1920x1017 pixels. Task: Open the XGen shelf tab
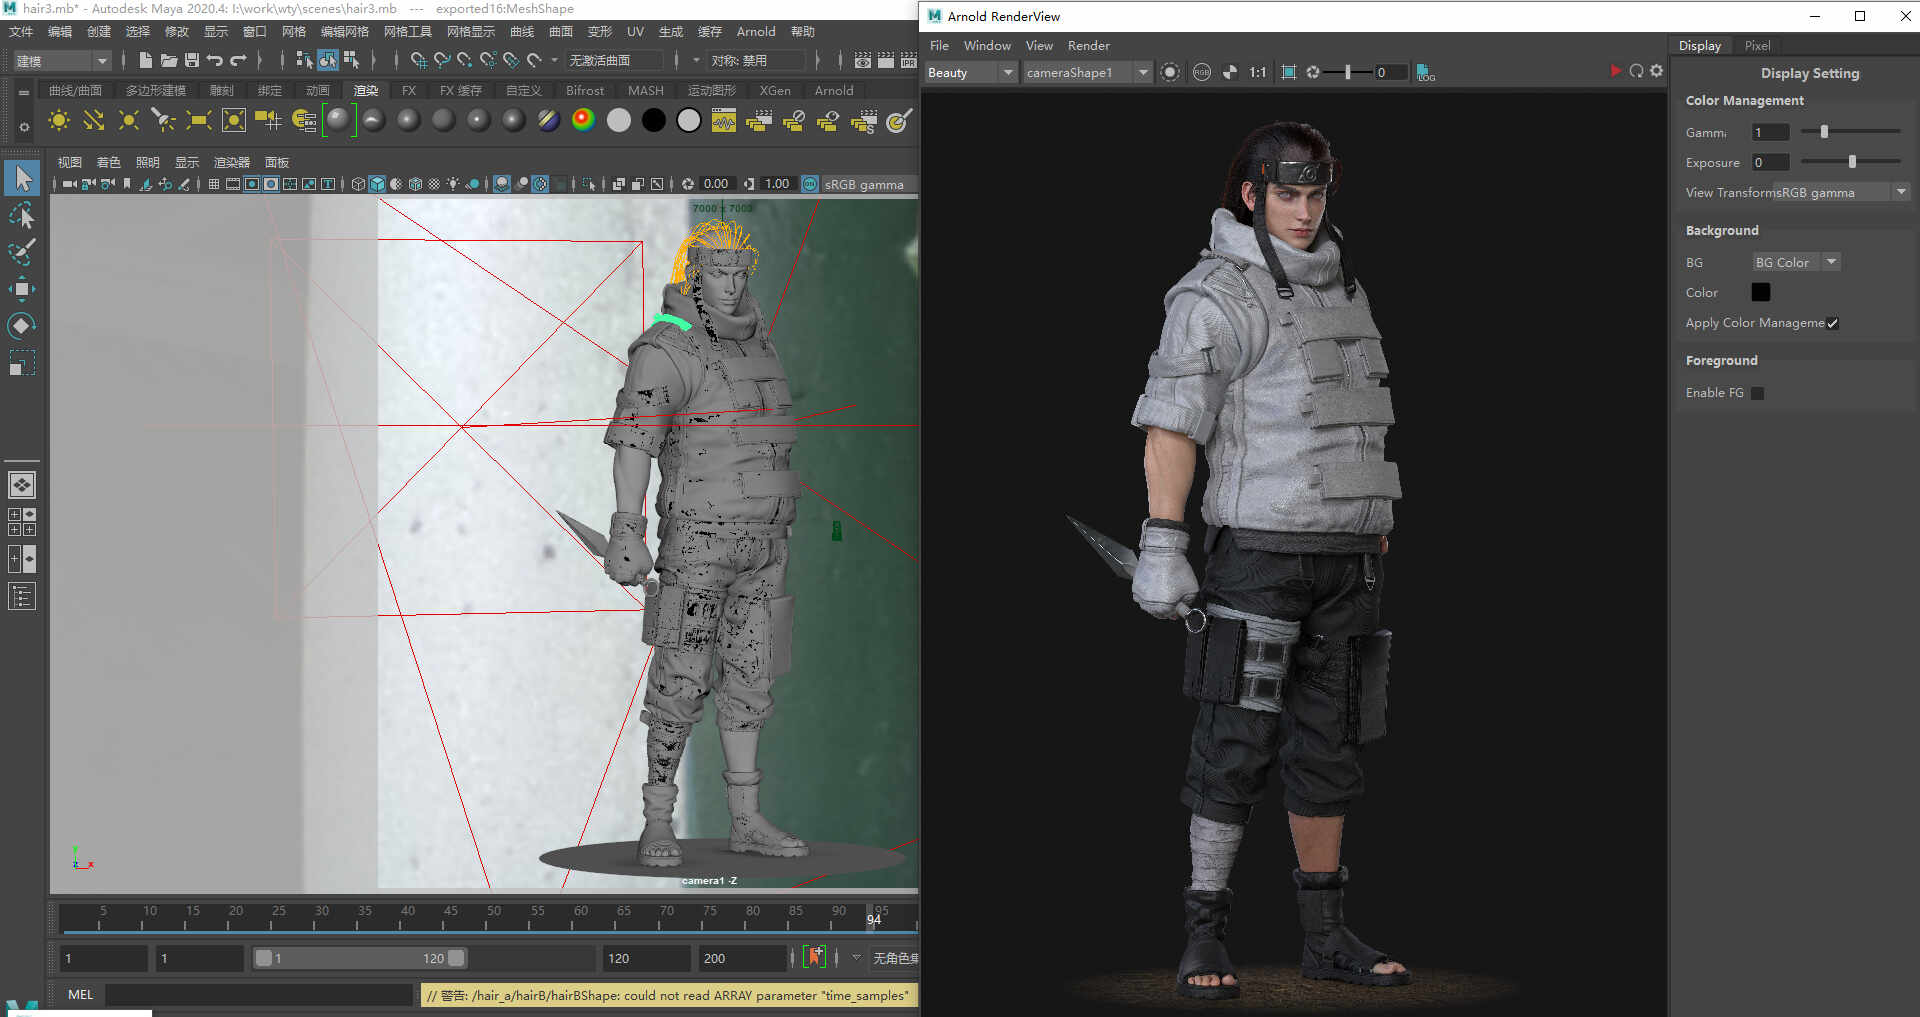coord(774,90)
